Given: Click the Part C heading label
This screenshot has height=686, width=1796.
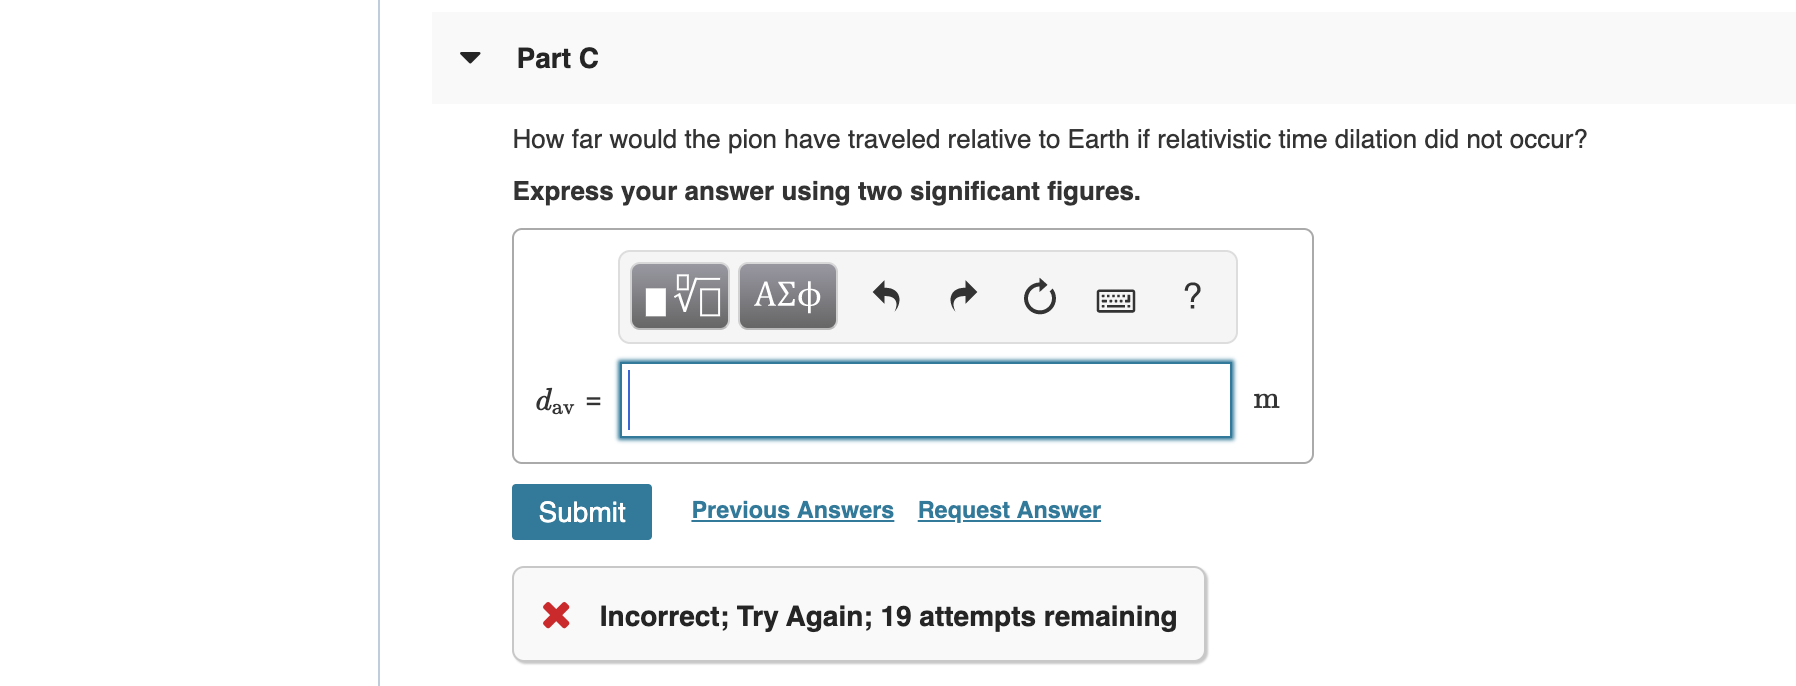Looking at the screenshot, I should click(556, 58).
